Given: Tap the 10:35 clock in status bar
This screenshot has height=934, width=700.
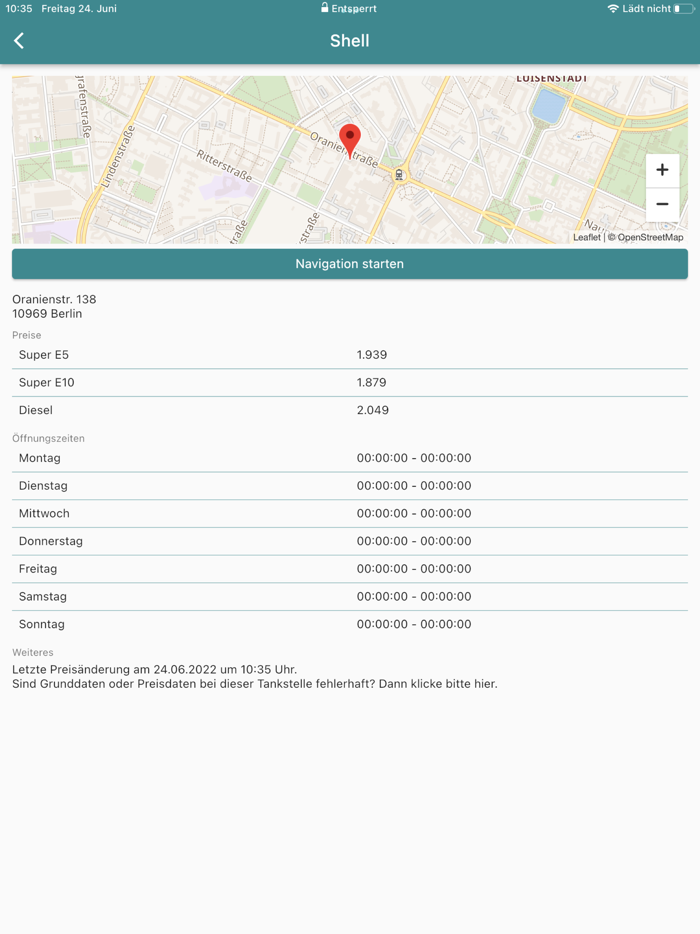Looking at the screenshot, I should pyautogui.click(x=19, y=8).
